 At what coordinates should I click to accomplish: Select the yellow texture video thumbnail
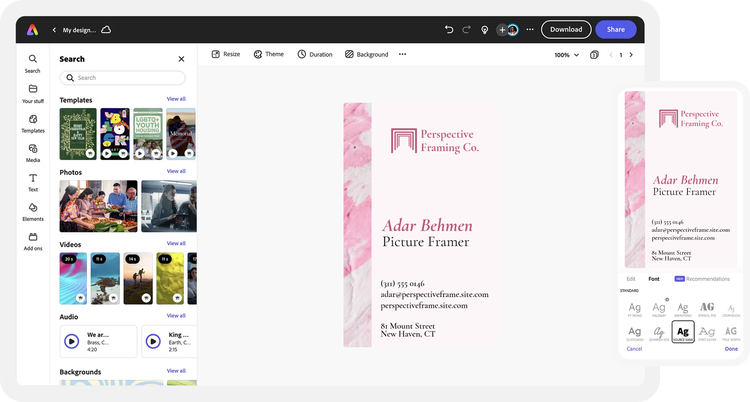point(170,279)
